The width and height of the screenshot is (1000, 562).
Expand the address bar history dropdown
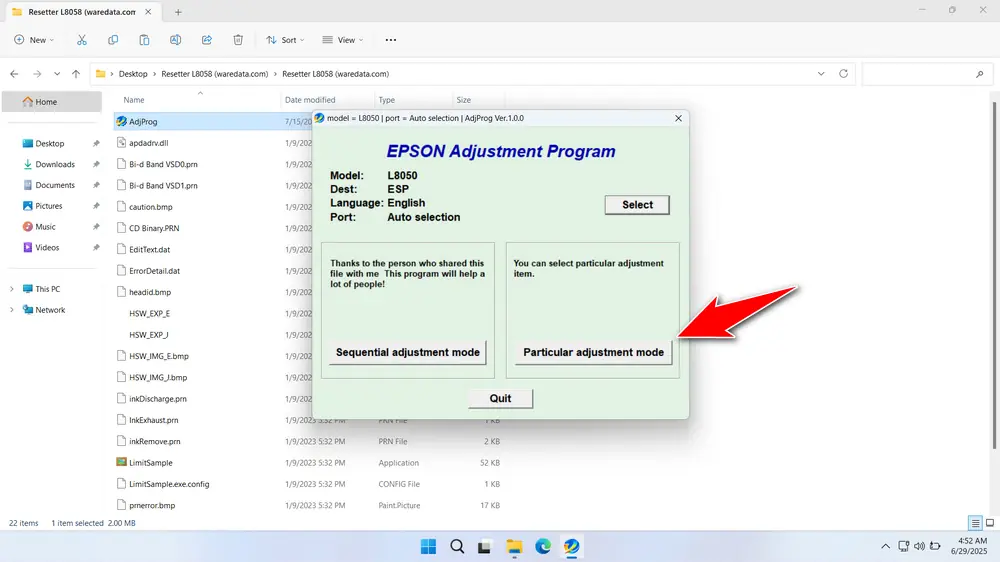[x=821, y=74]
